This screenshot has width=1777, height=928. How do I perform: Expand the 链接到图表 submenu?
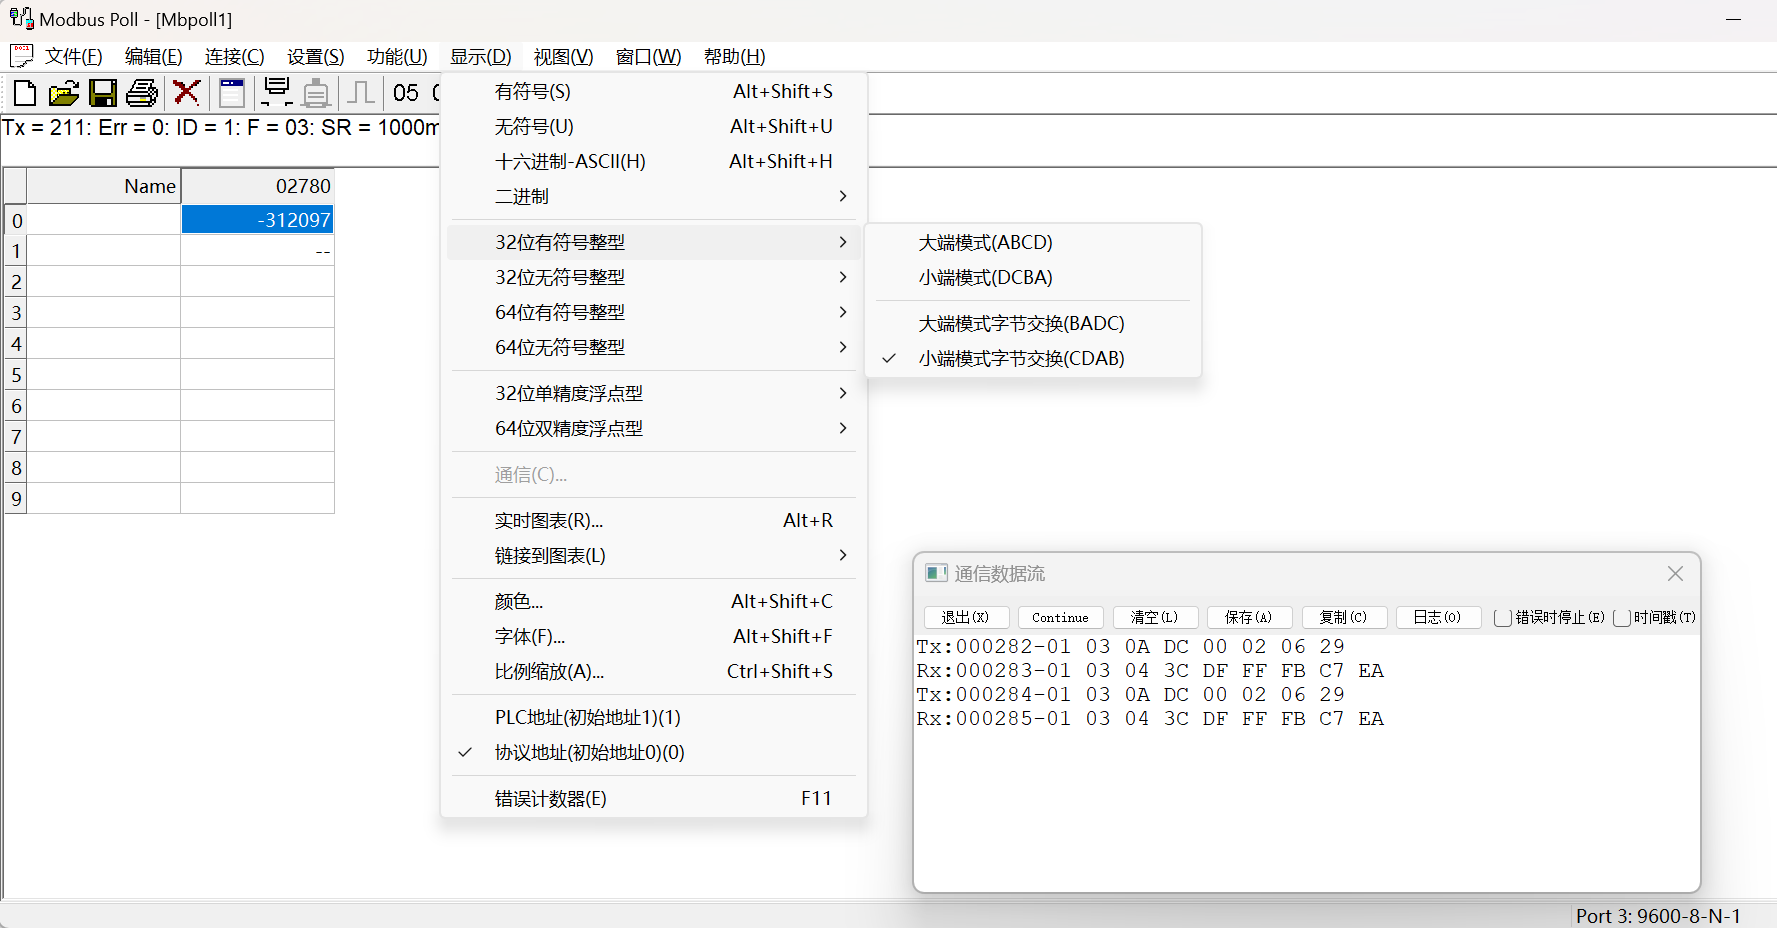tap(653, 555)
